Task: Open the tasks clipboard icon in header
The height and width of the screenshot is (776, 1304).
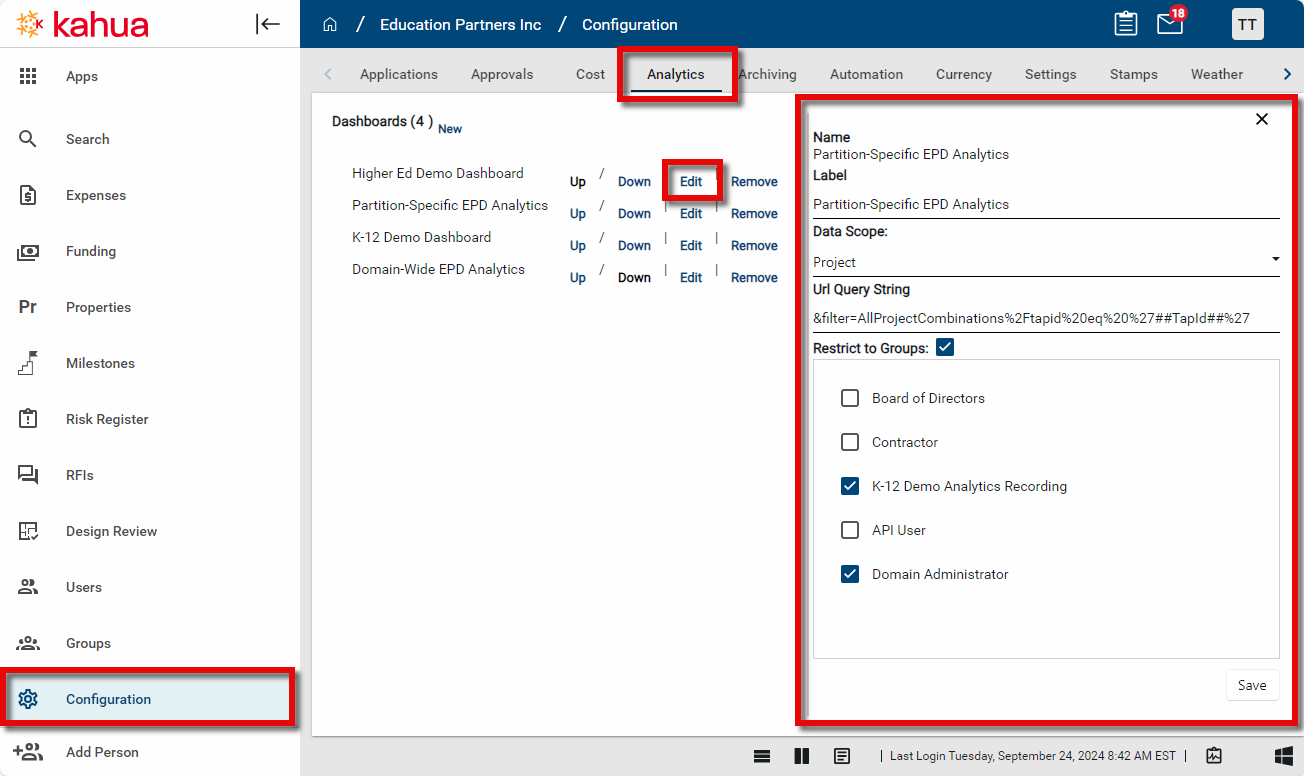Action: pos(1126,24)
